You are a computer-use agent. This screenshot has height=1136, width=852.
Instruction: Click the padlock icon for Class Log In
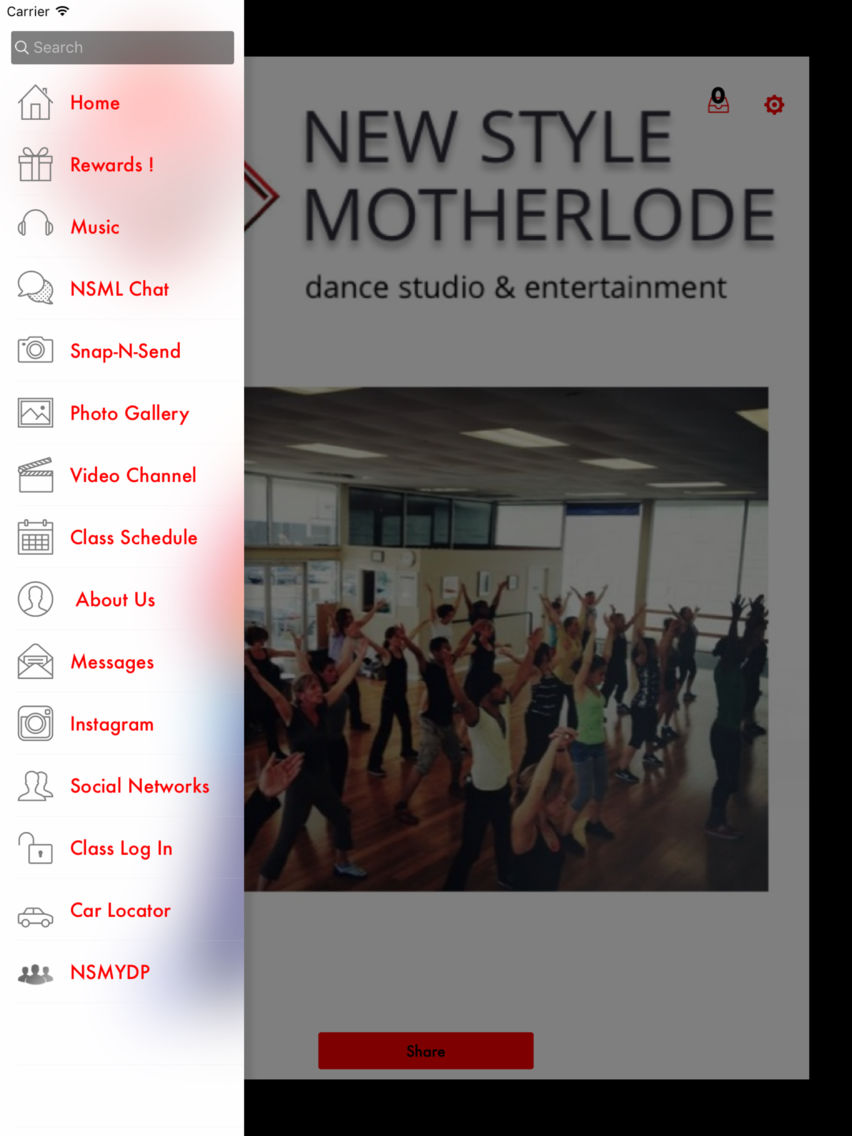35,848
